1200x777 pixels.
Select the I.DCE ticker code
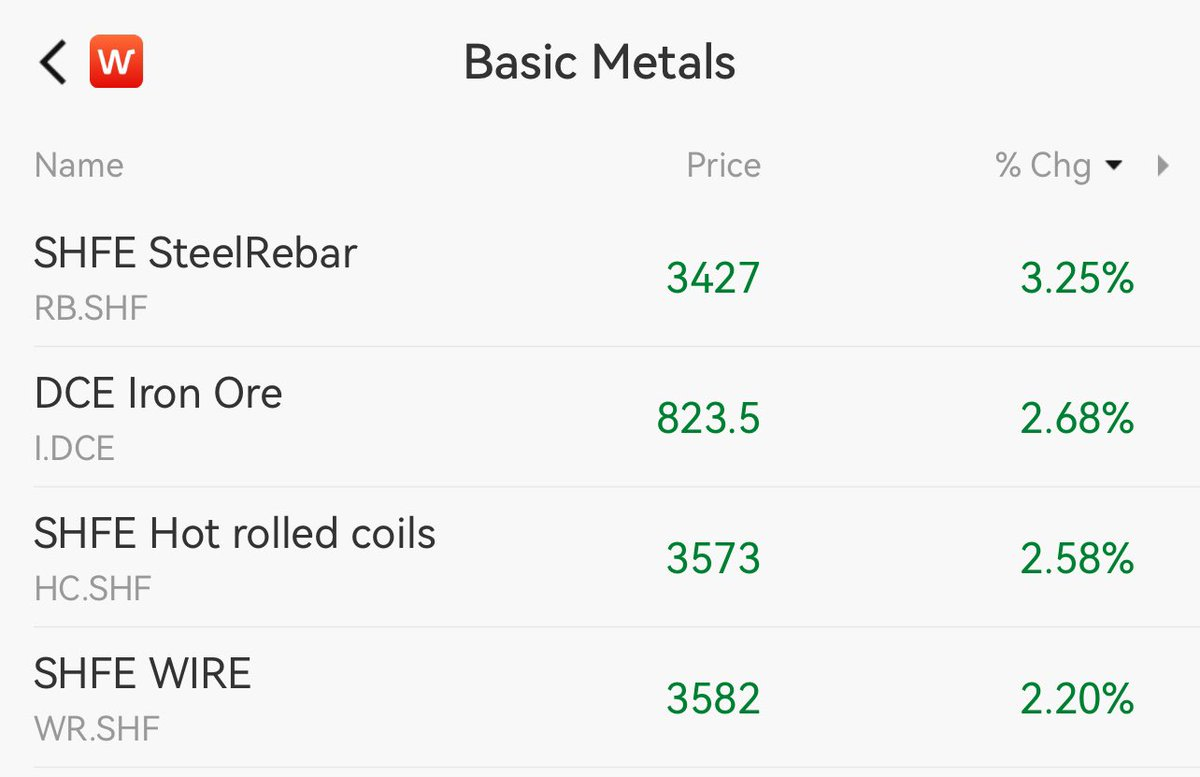click(75, 448)
